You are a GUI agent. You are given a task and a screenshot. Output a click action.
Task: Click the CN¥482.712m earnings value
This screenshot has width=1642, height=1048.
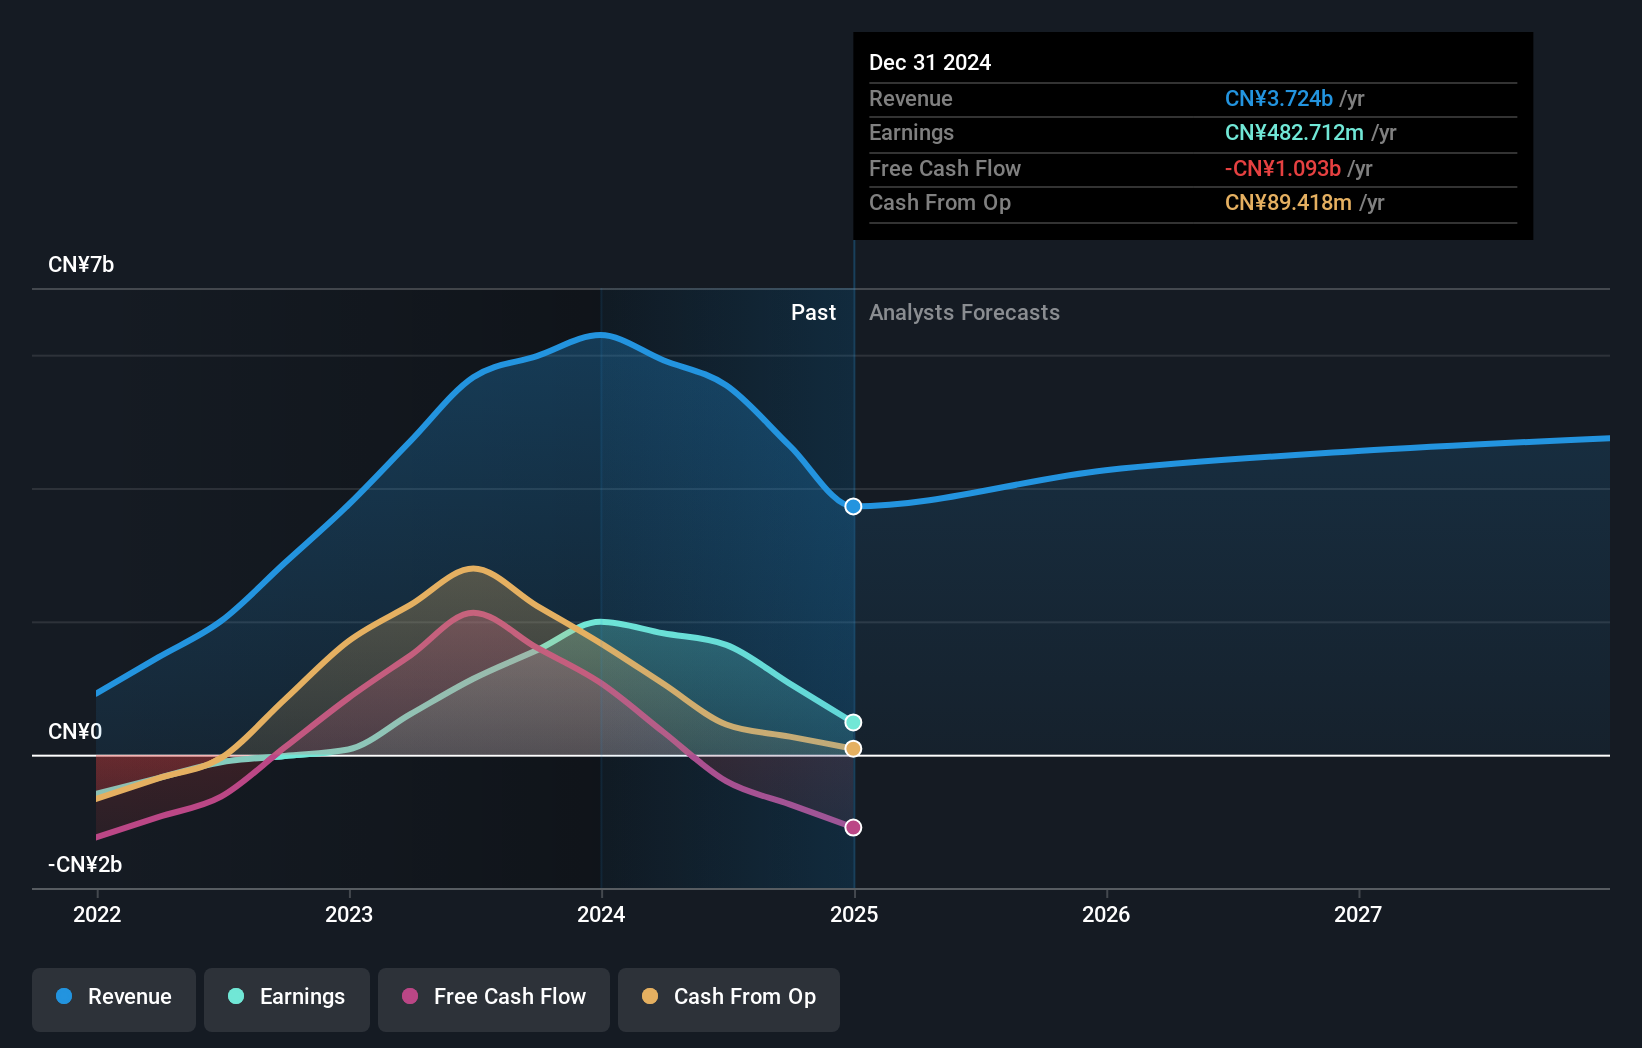(1294, 133)
